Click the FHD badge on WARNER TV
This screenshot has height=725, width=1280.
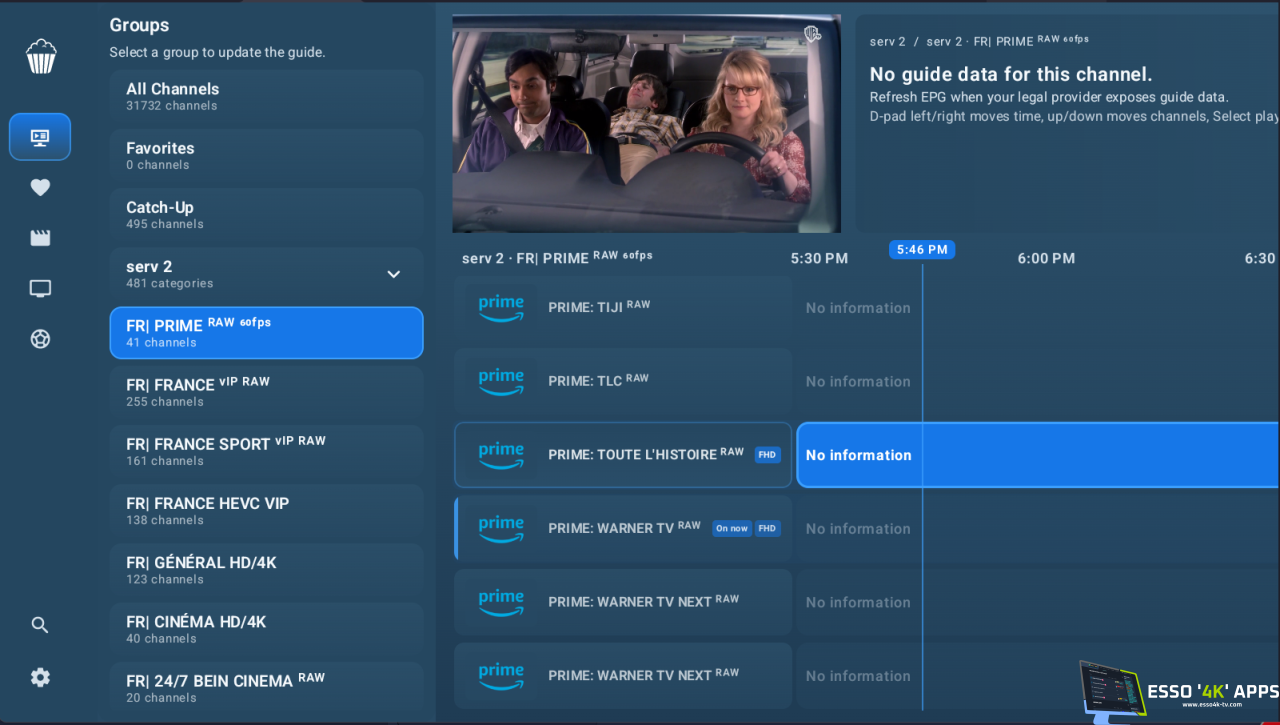pos(767,528)
